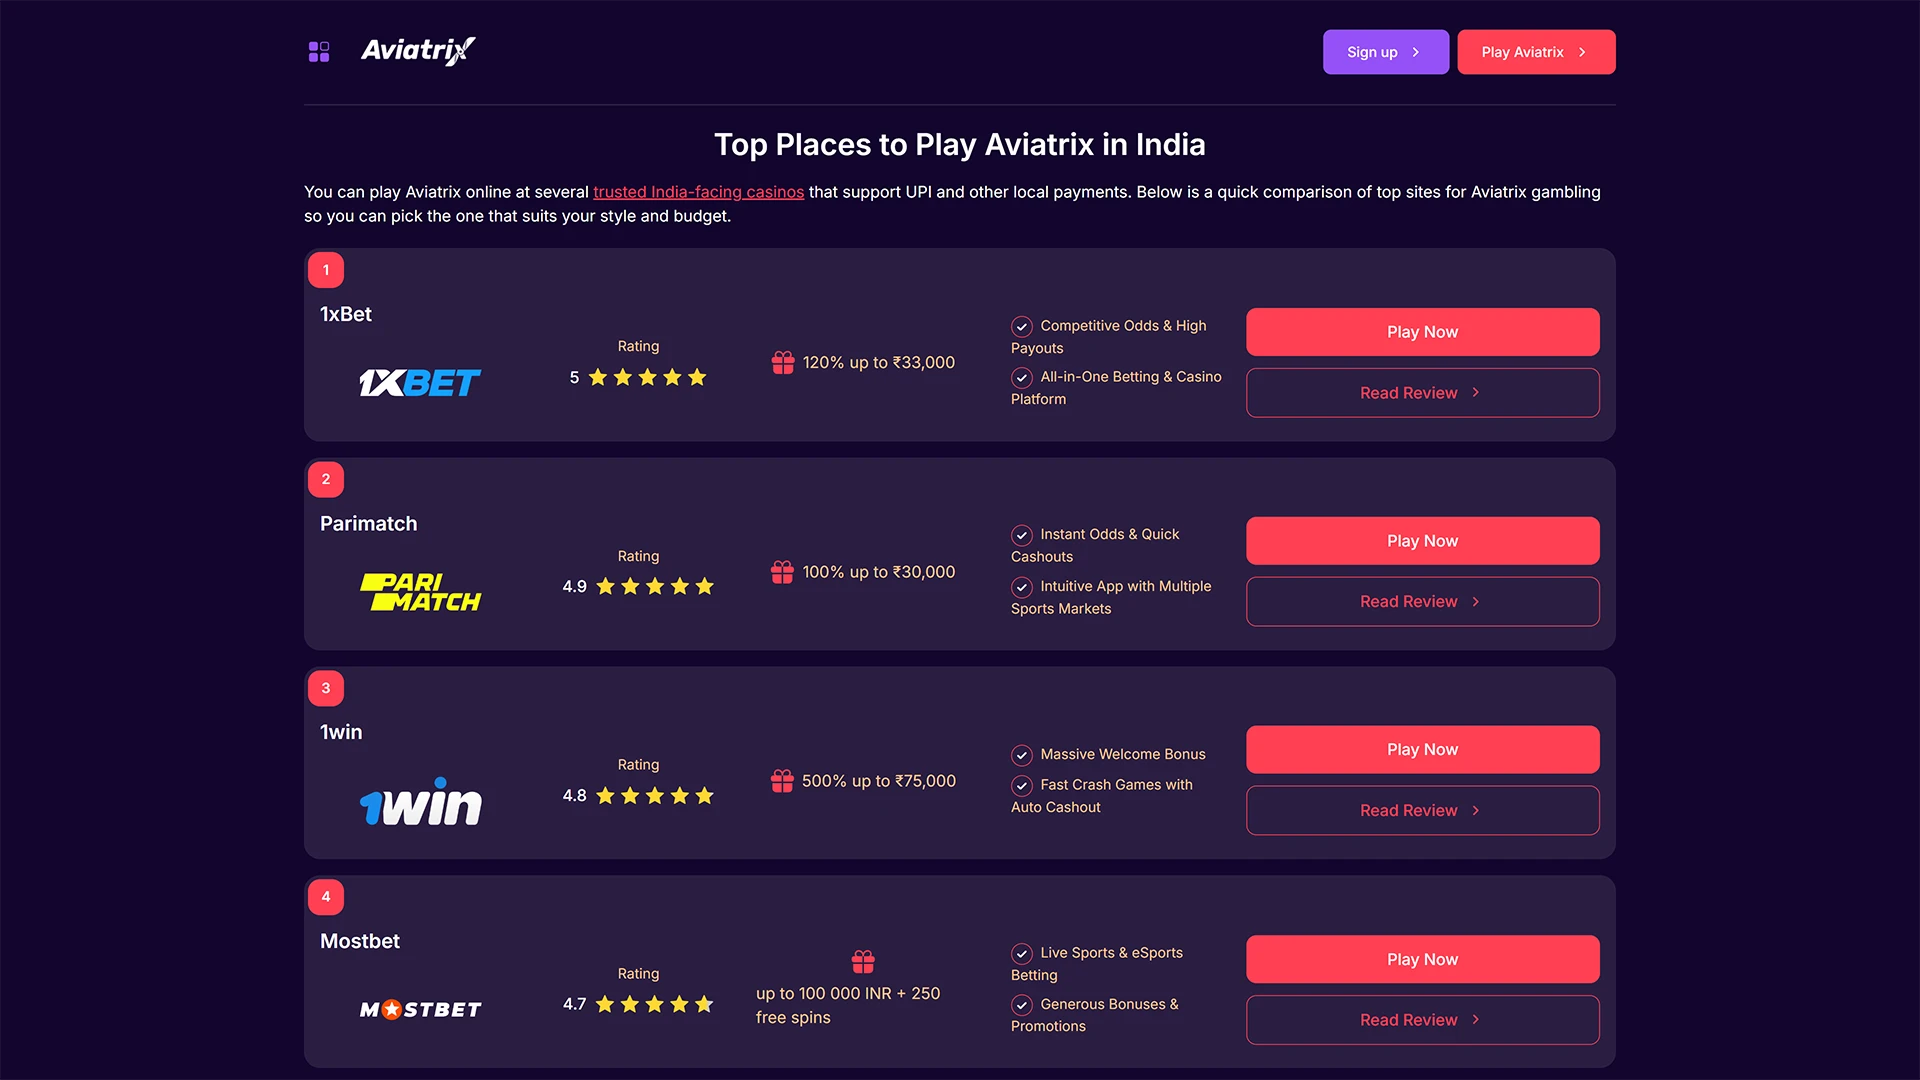This screenshot has height=1080, width=1920.
Task: Select the 1win logo
Action: [420, 800]
